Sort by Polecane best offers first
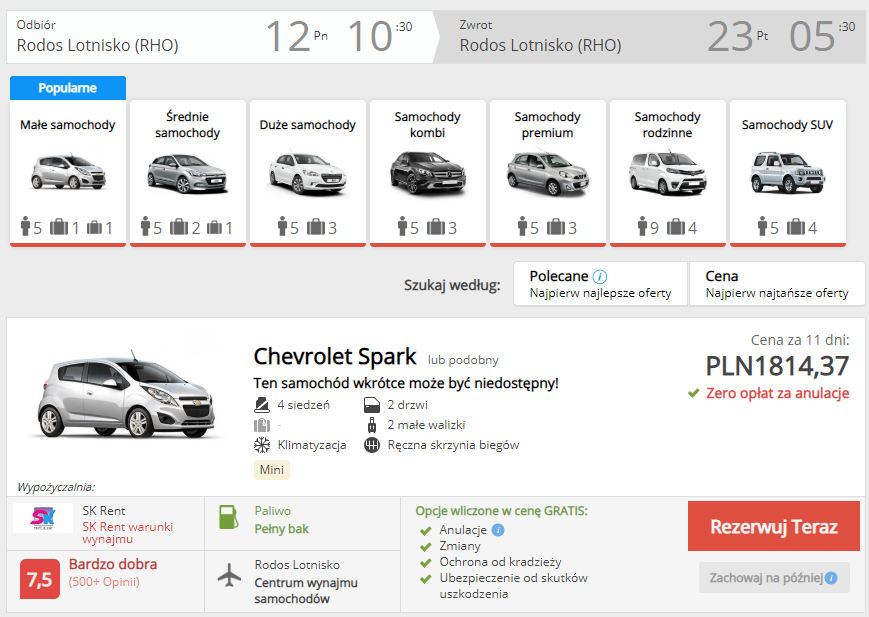Image resolution: width=869 pixels, height=617 pixels. click(600, 284)
